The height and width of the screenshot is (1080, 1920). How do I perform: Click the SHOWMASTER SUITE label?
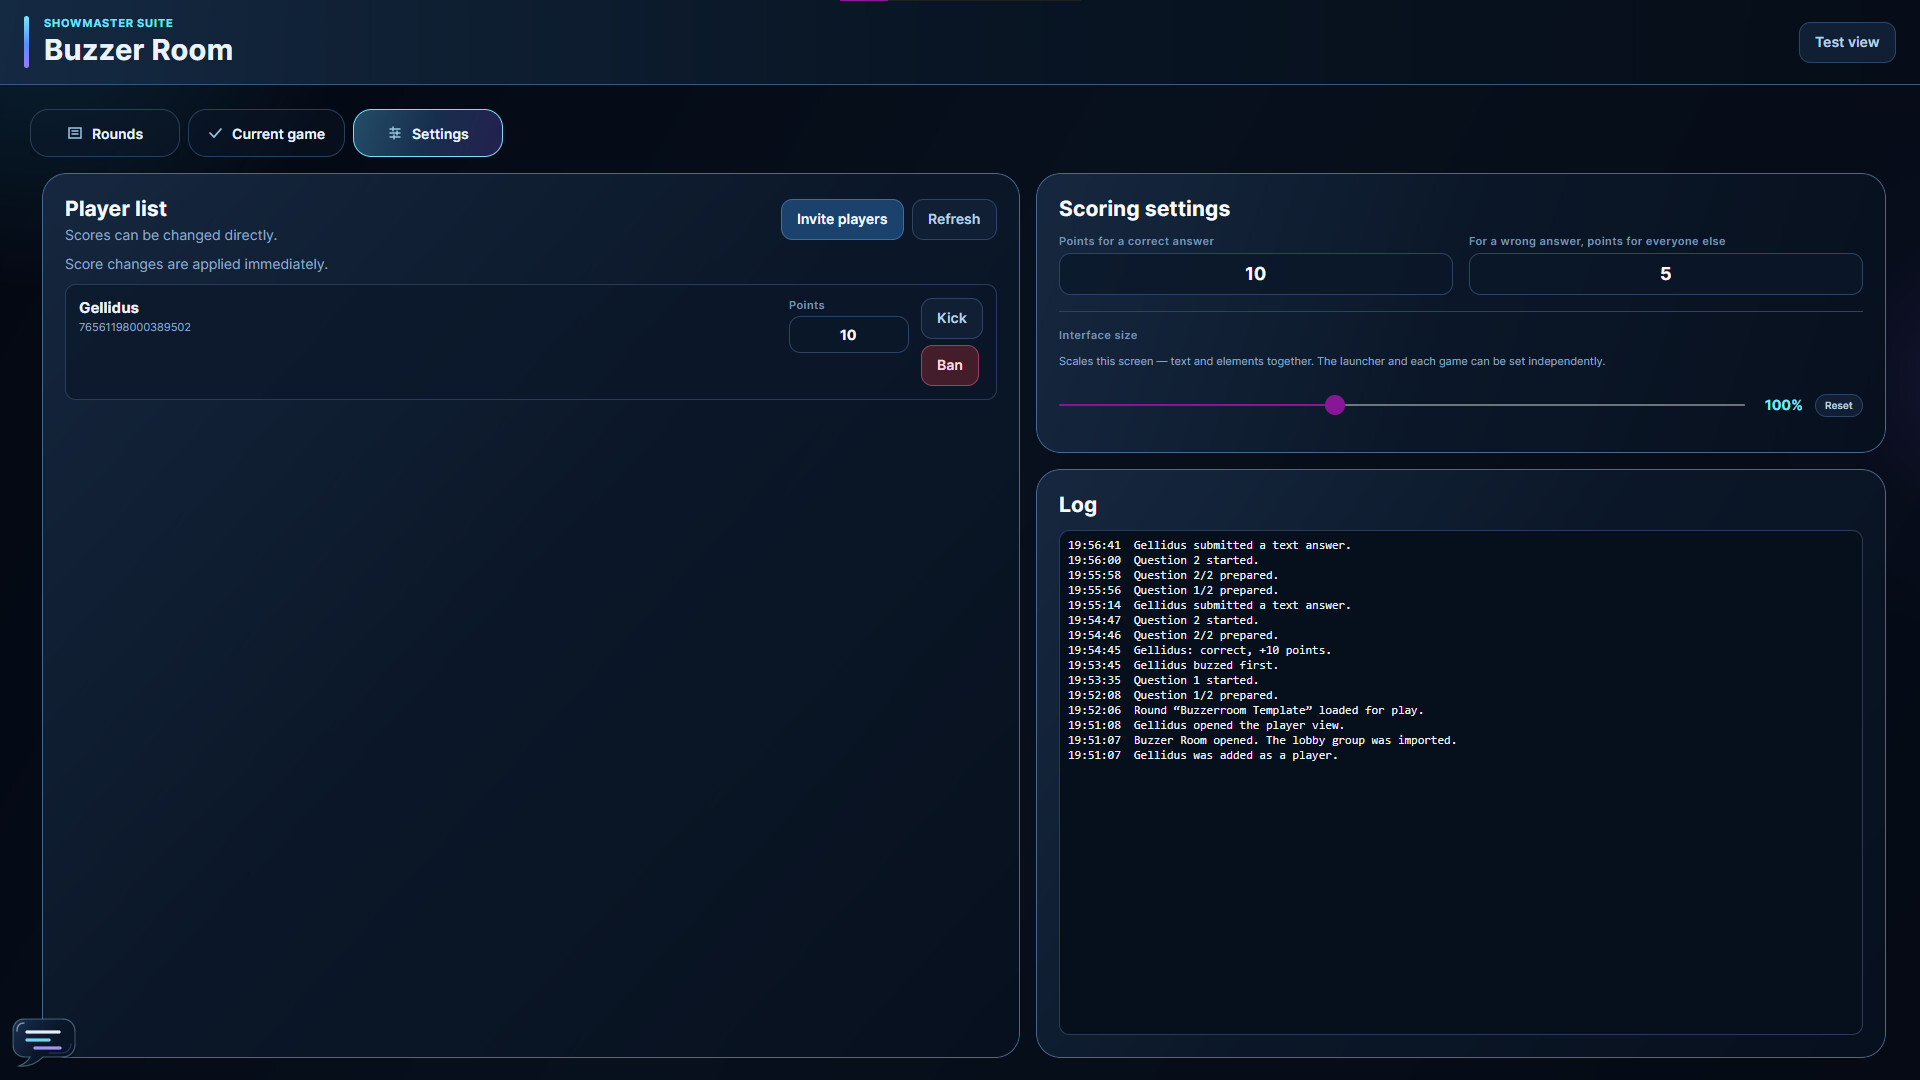[x=108, y=23]
